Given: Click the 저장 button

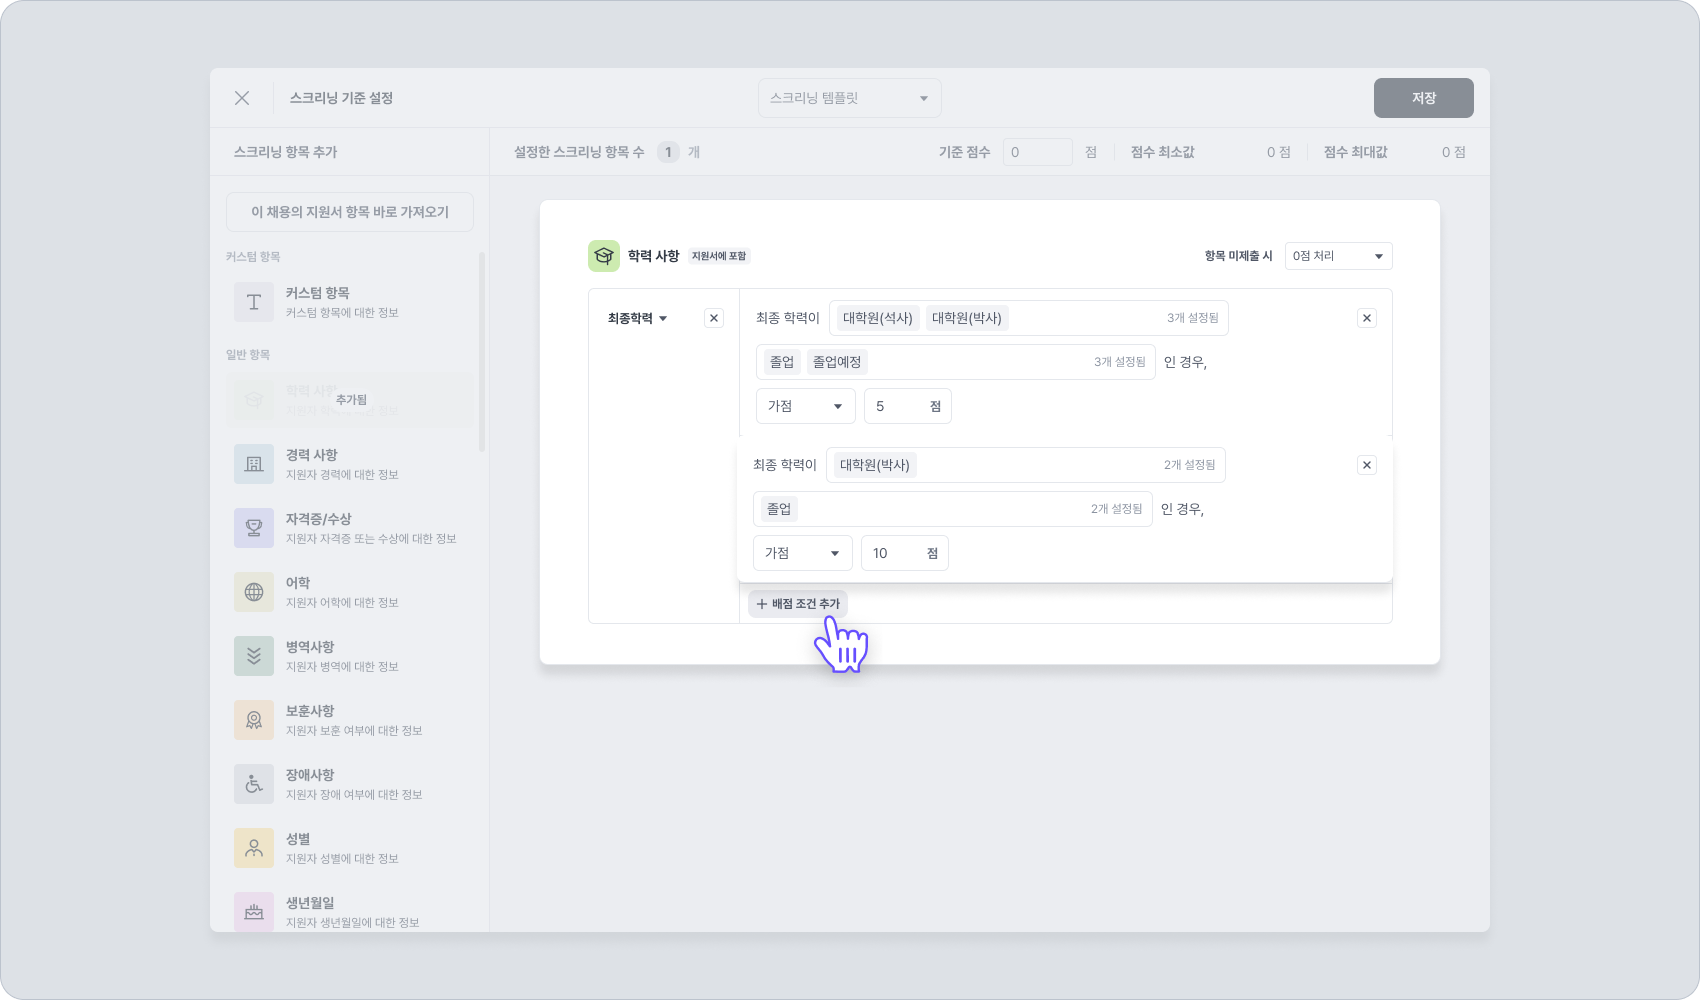Looking at the screenshot, I should (x=1424, y=98).
